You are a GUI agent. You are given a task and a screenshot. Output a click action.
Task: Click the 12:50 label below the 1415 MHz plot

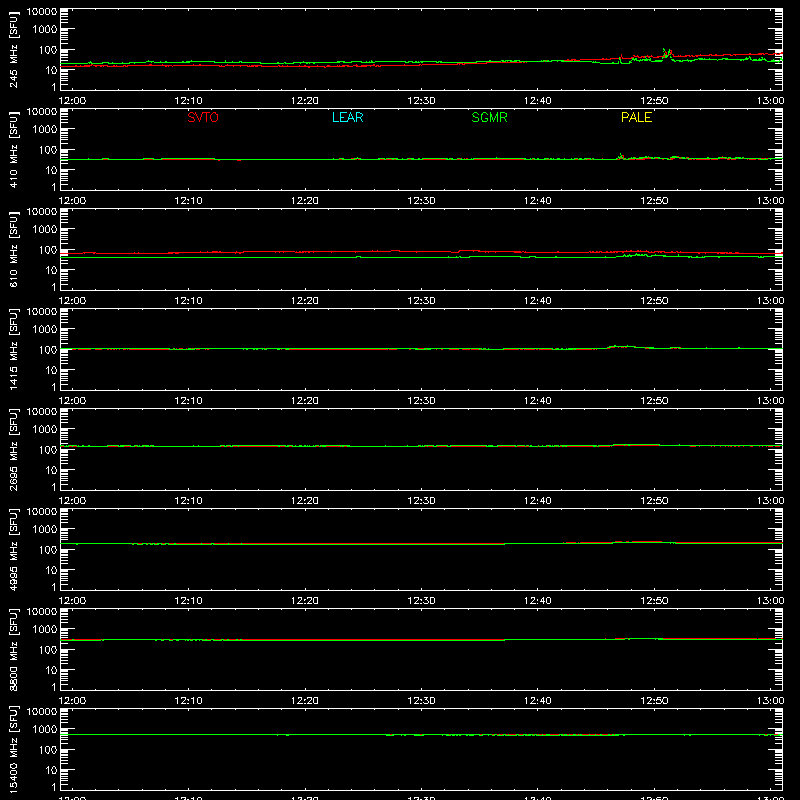pos(654,401)
